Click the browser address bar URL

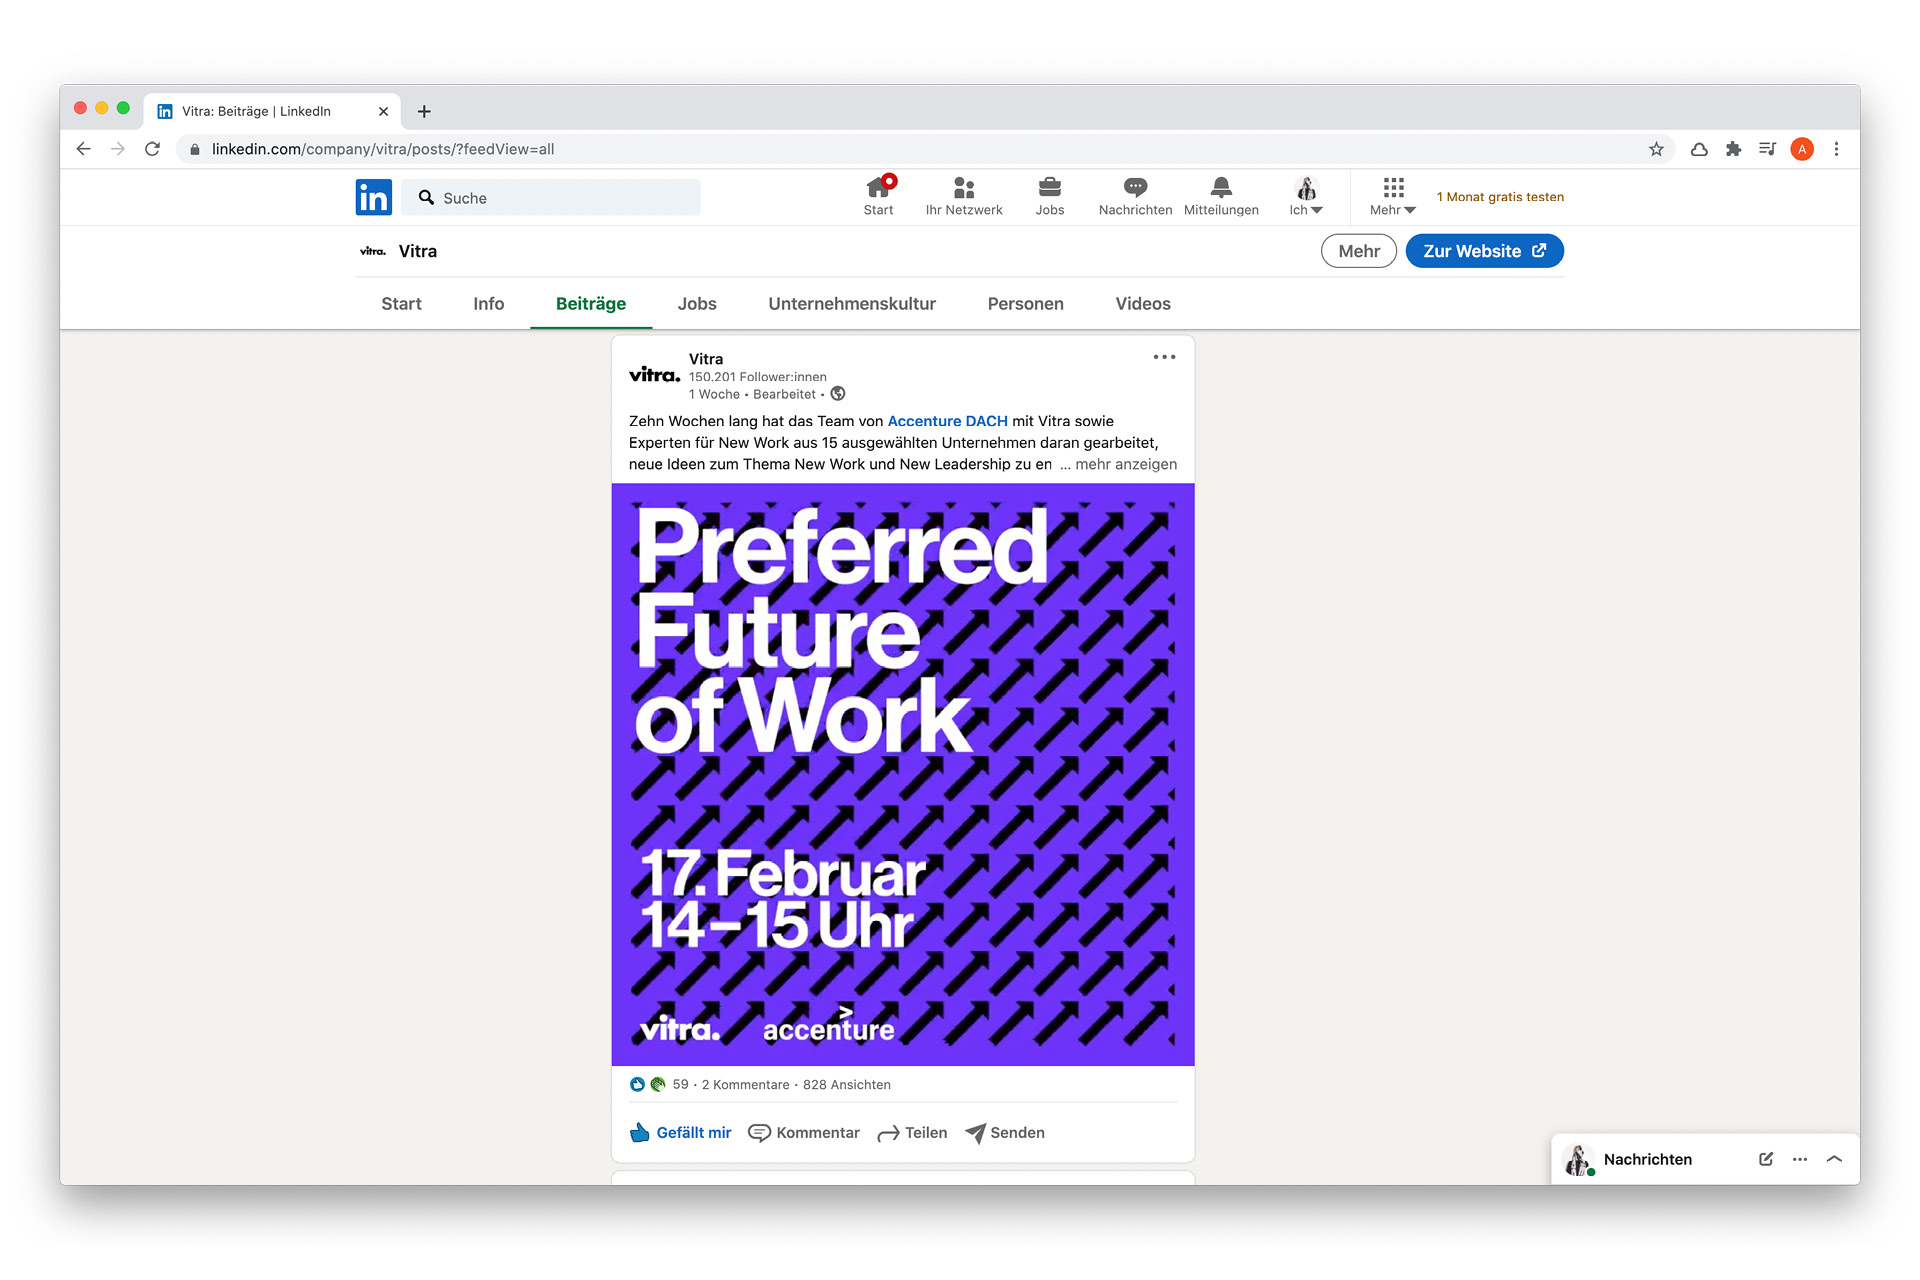pyautogui.click(x=383, y=149)
